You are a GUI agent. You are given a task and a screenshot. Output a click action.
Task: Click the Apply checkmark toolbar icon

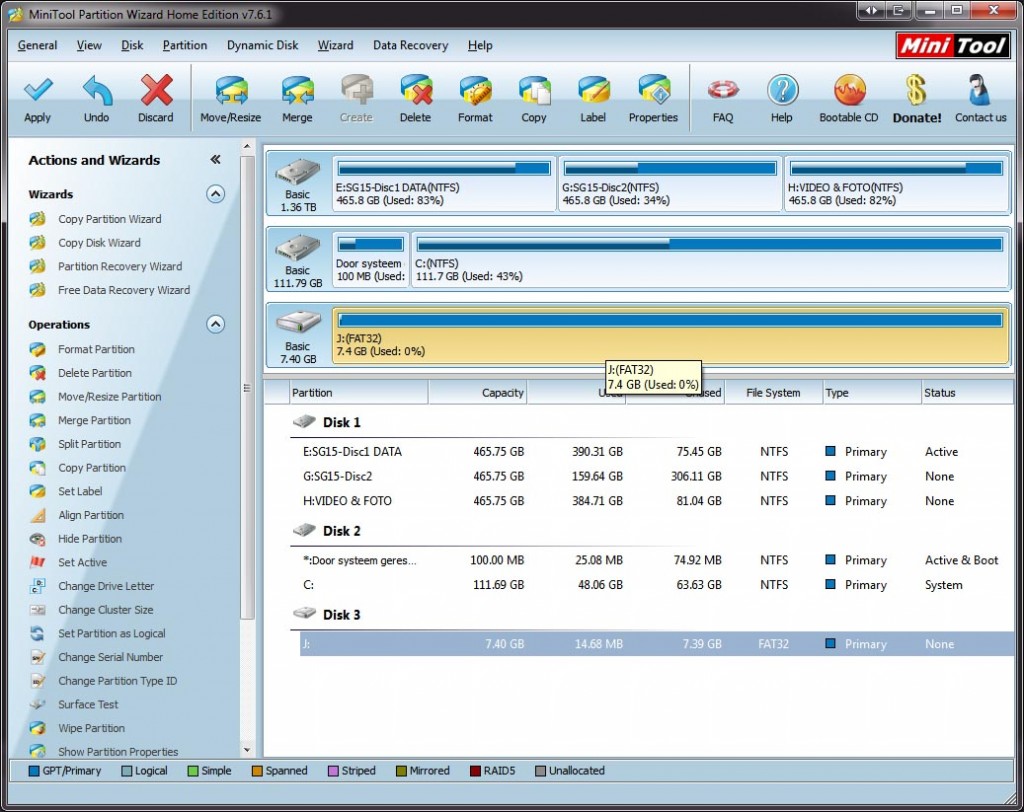coord(38,90)
